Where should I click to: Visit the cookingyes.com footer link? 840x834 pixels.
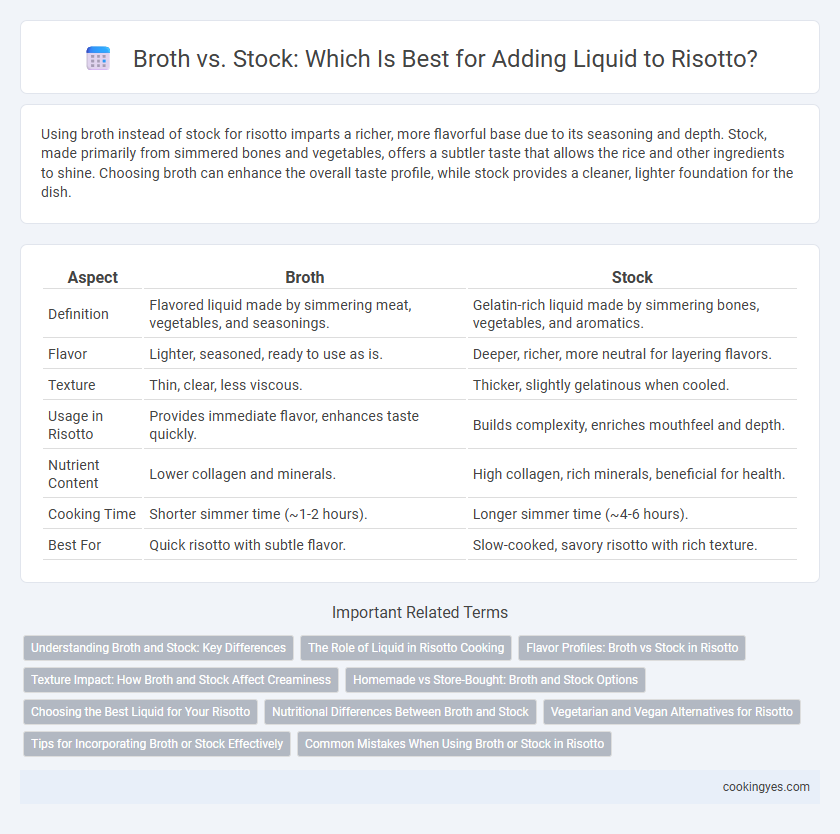(x=766, y=787)
